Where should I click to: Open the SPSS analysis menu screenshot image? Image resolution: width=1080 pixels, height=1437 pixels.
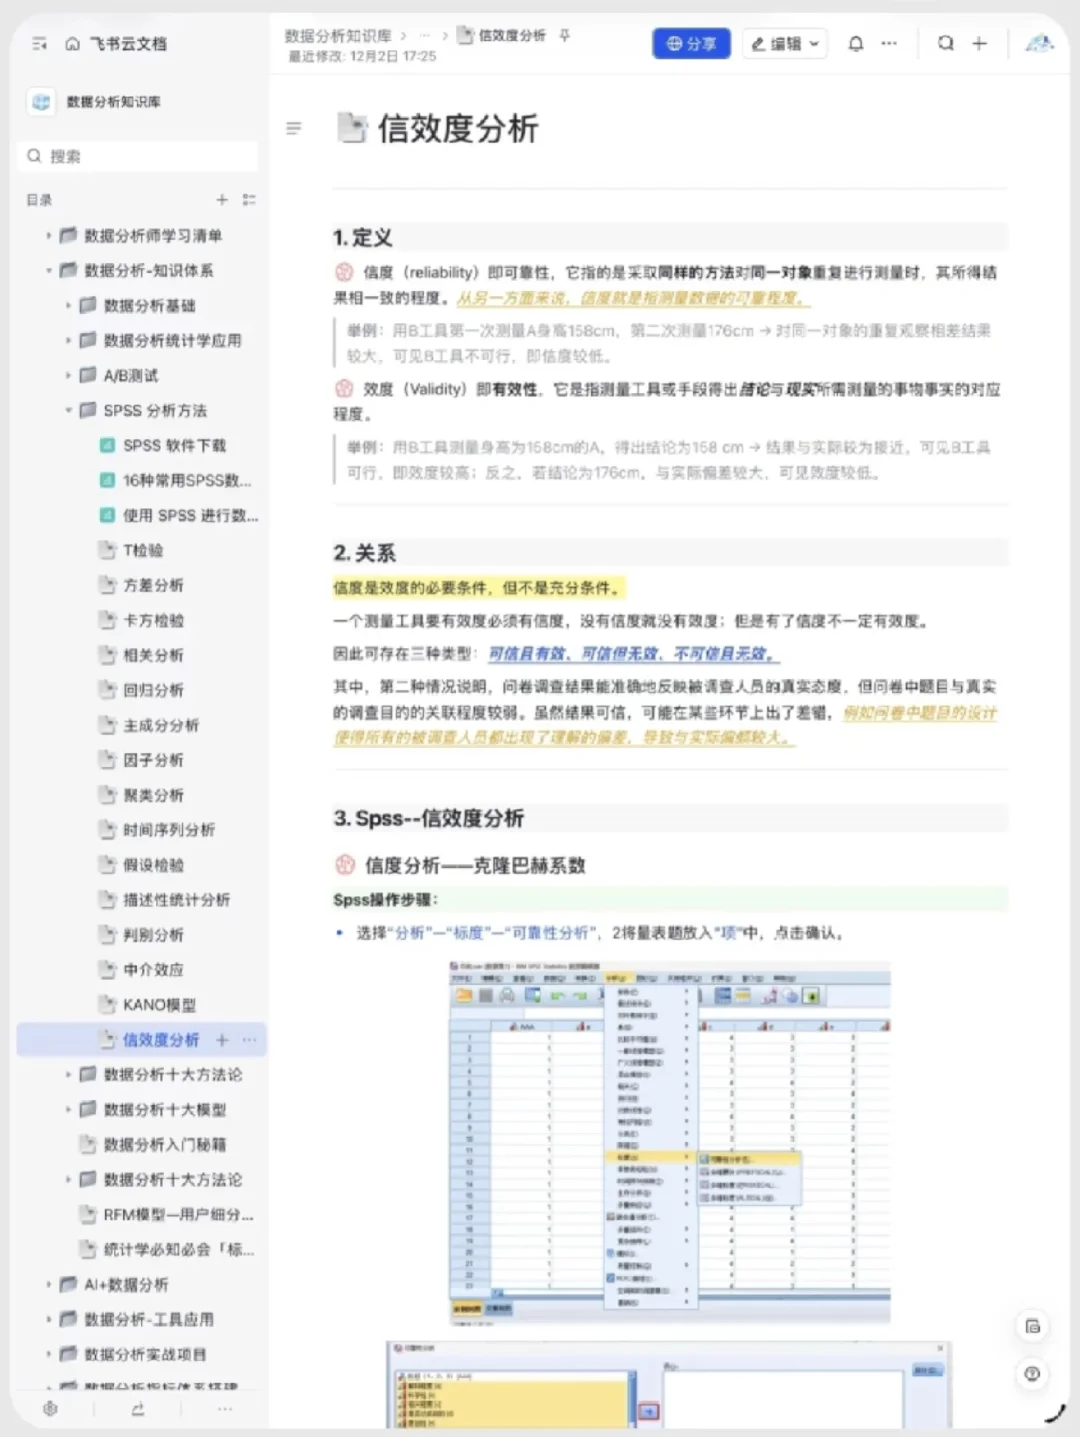[669, 1142]
